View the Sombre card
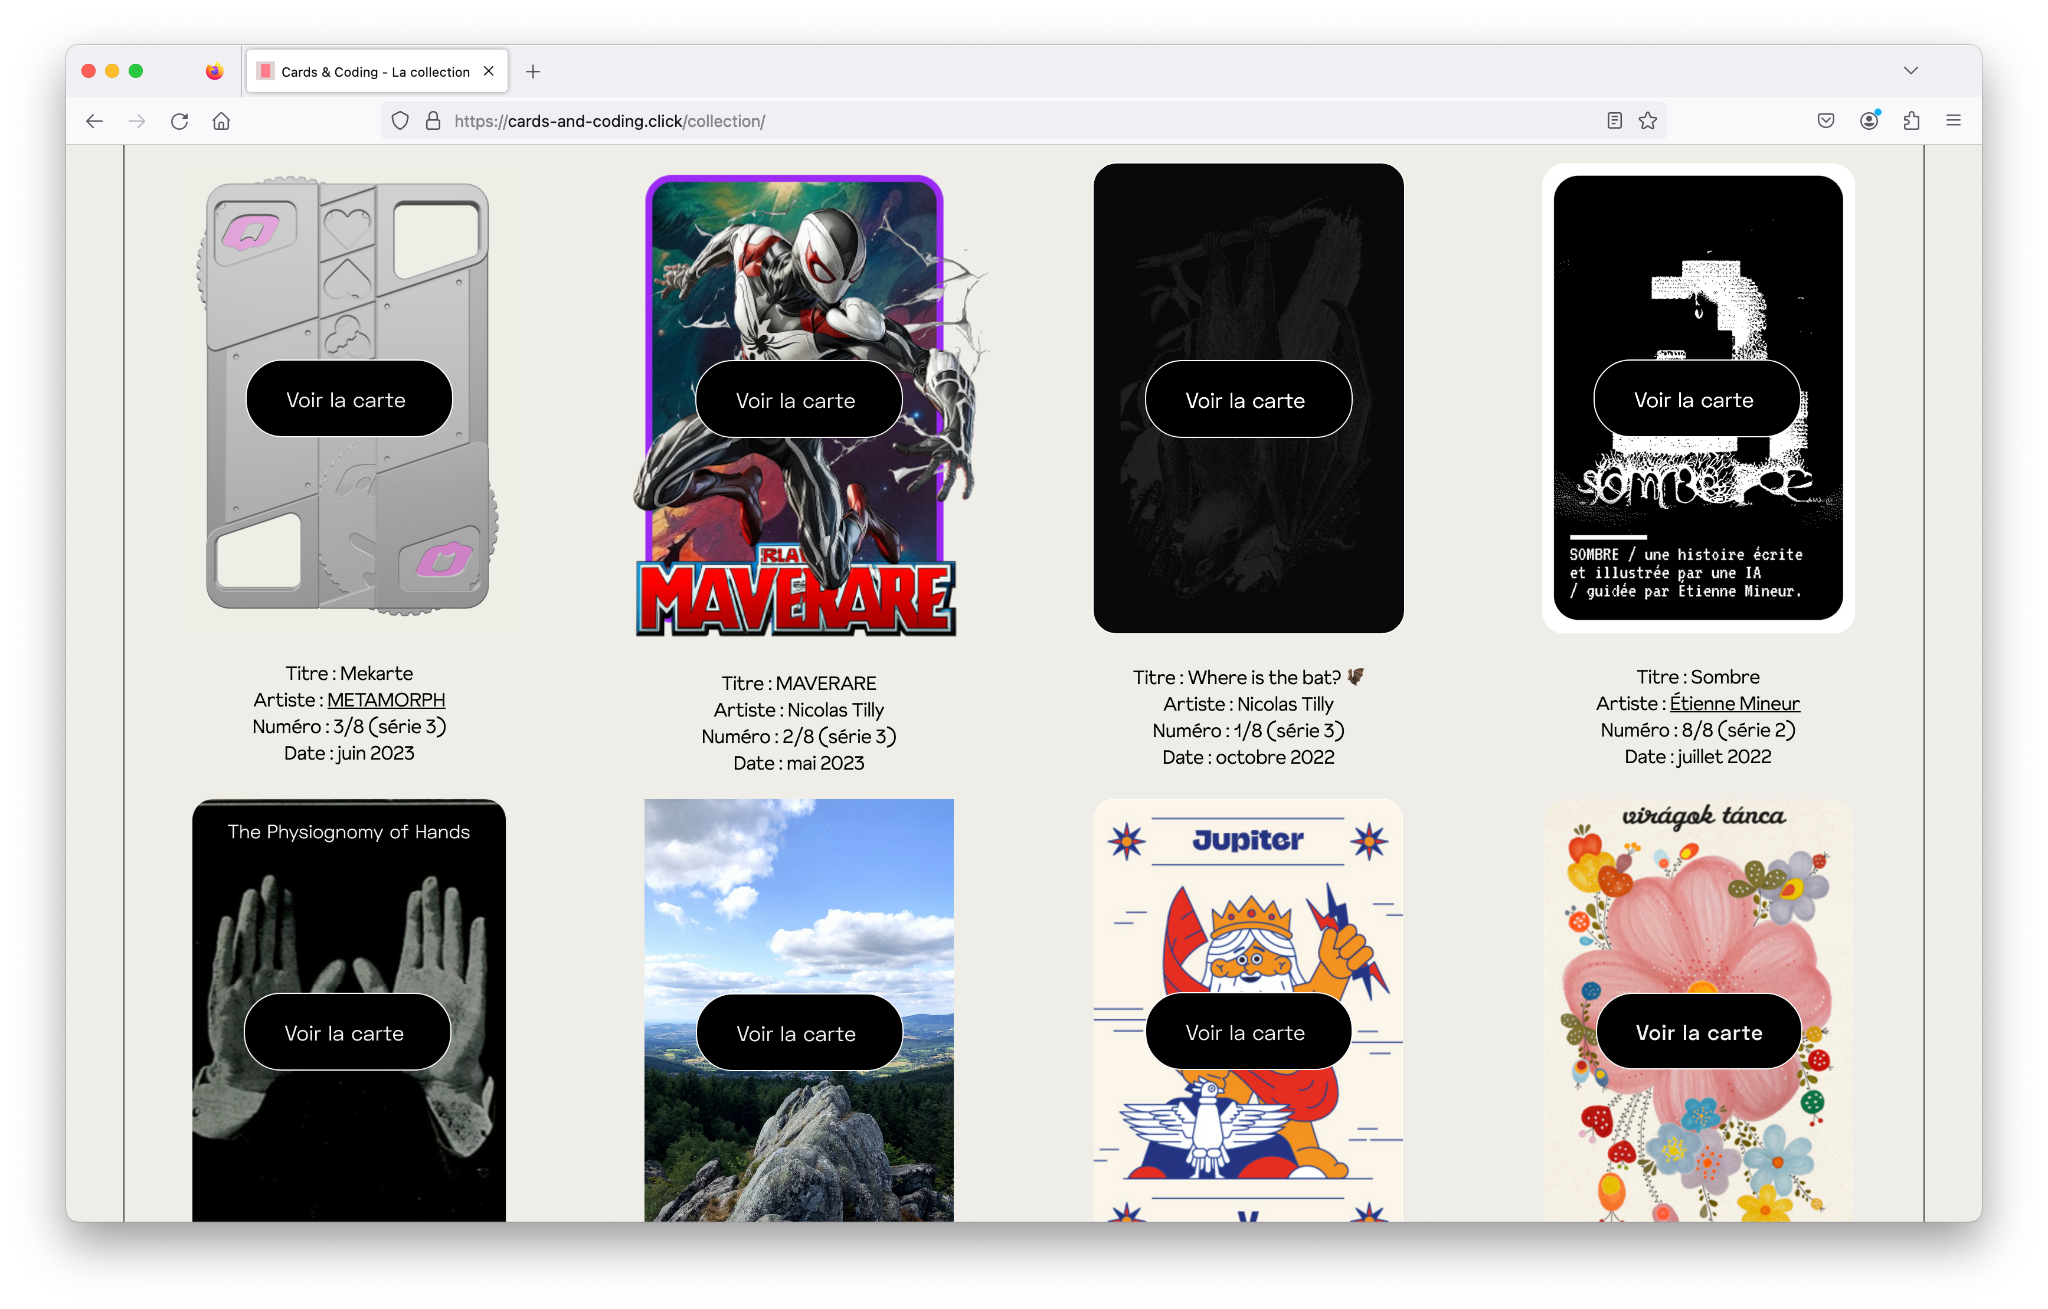The width and height of the screenshot is (2048, 1309). tap(1695, 400)
